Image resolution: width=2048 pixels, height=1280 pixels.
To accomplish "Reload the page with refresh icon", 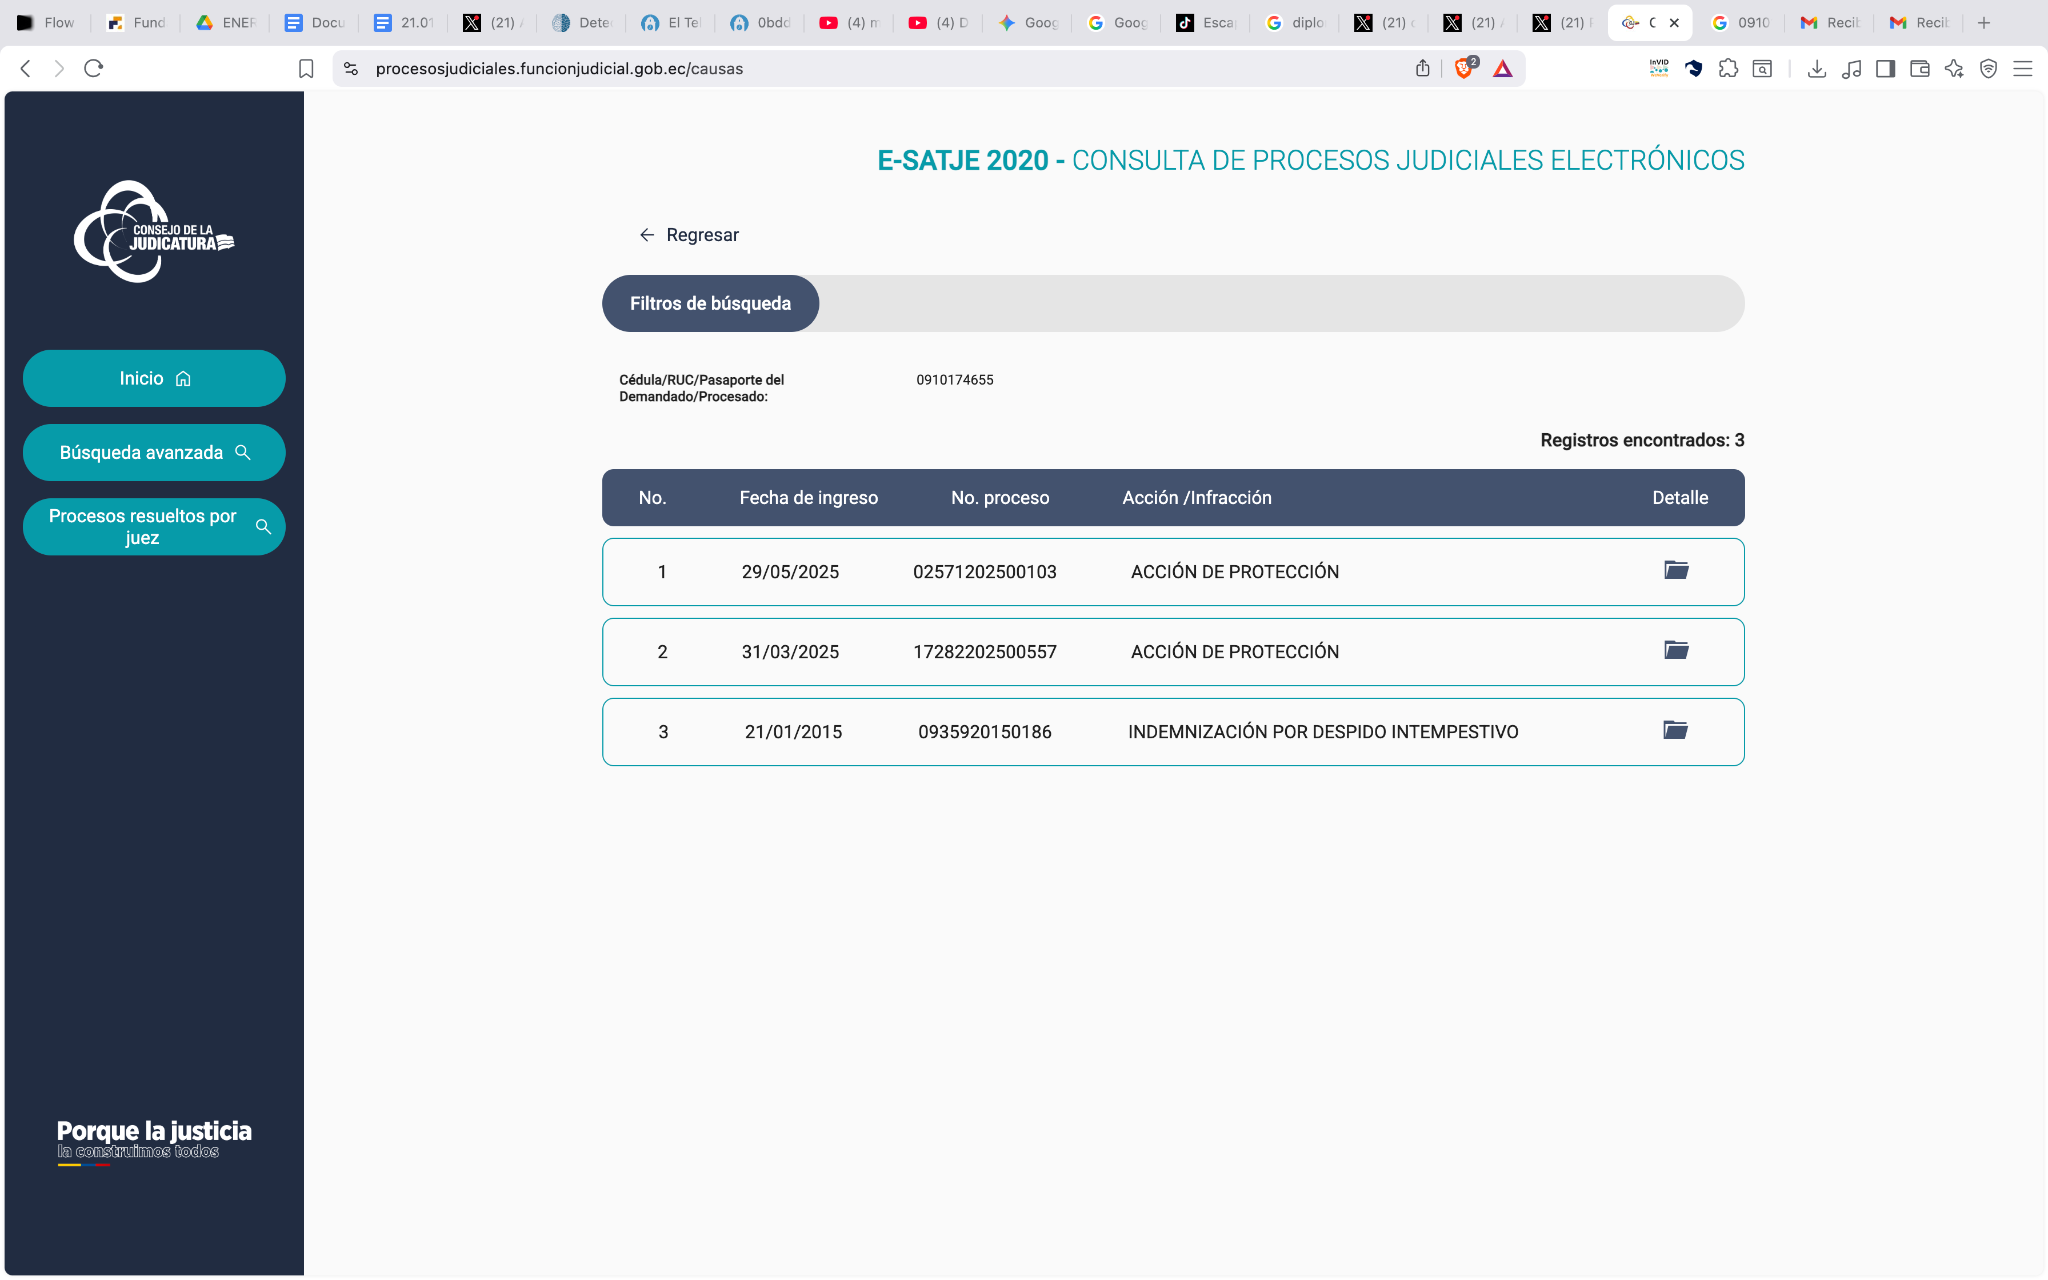I will [94, 68].
